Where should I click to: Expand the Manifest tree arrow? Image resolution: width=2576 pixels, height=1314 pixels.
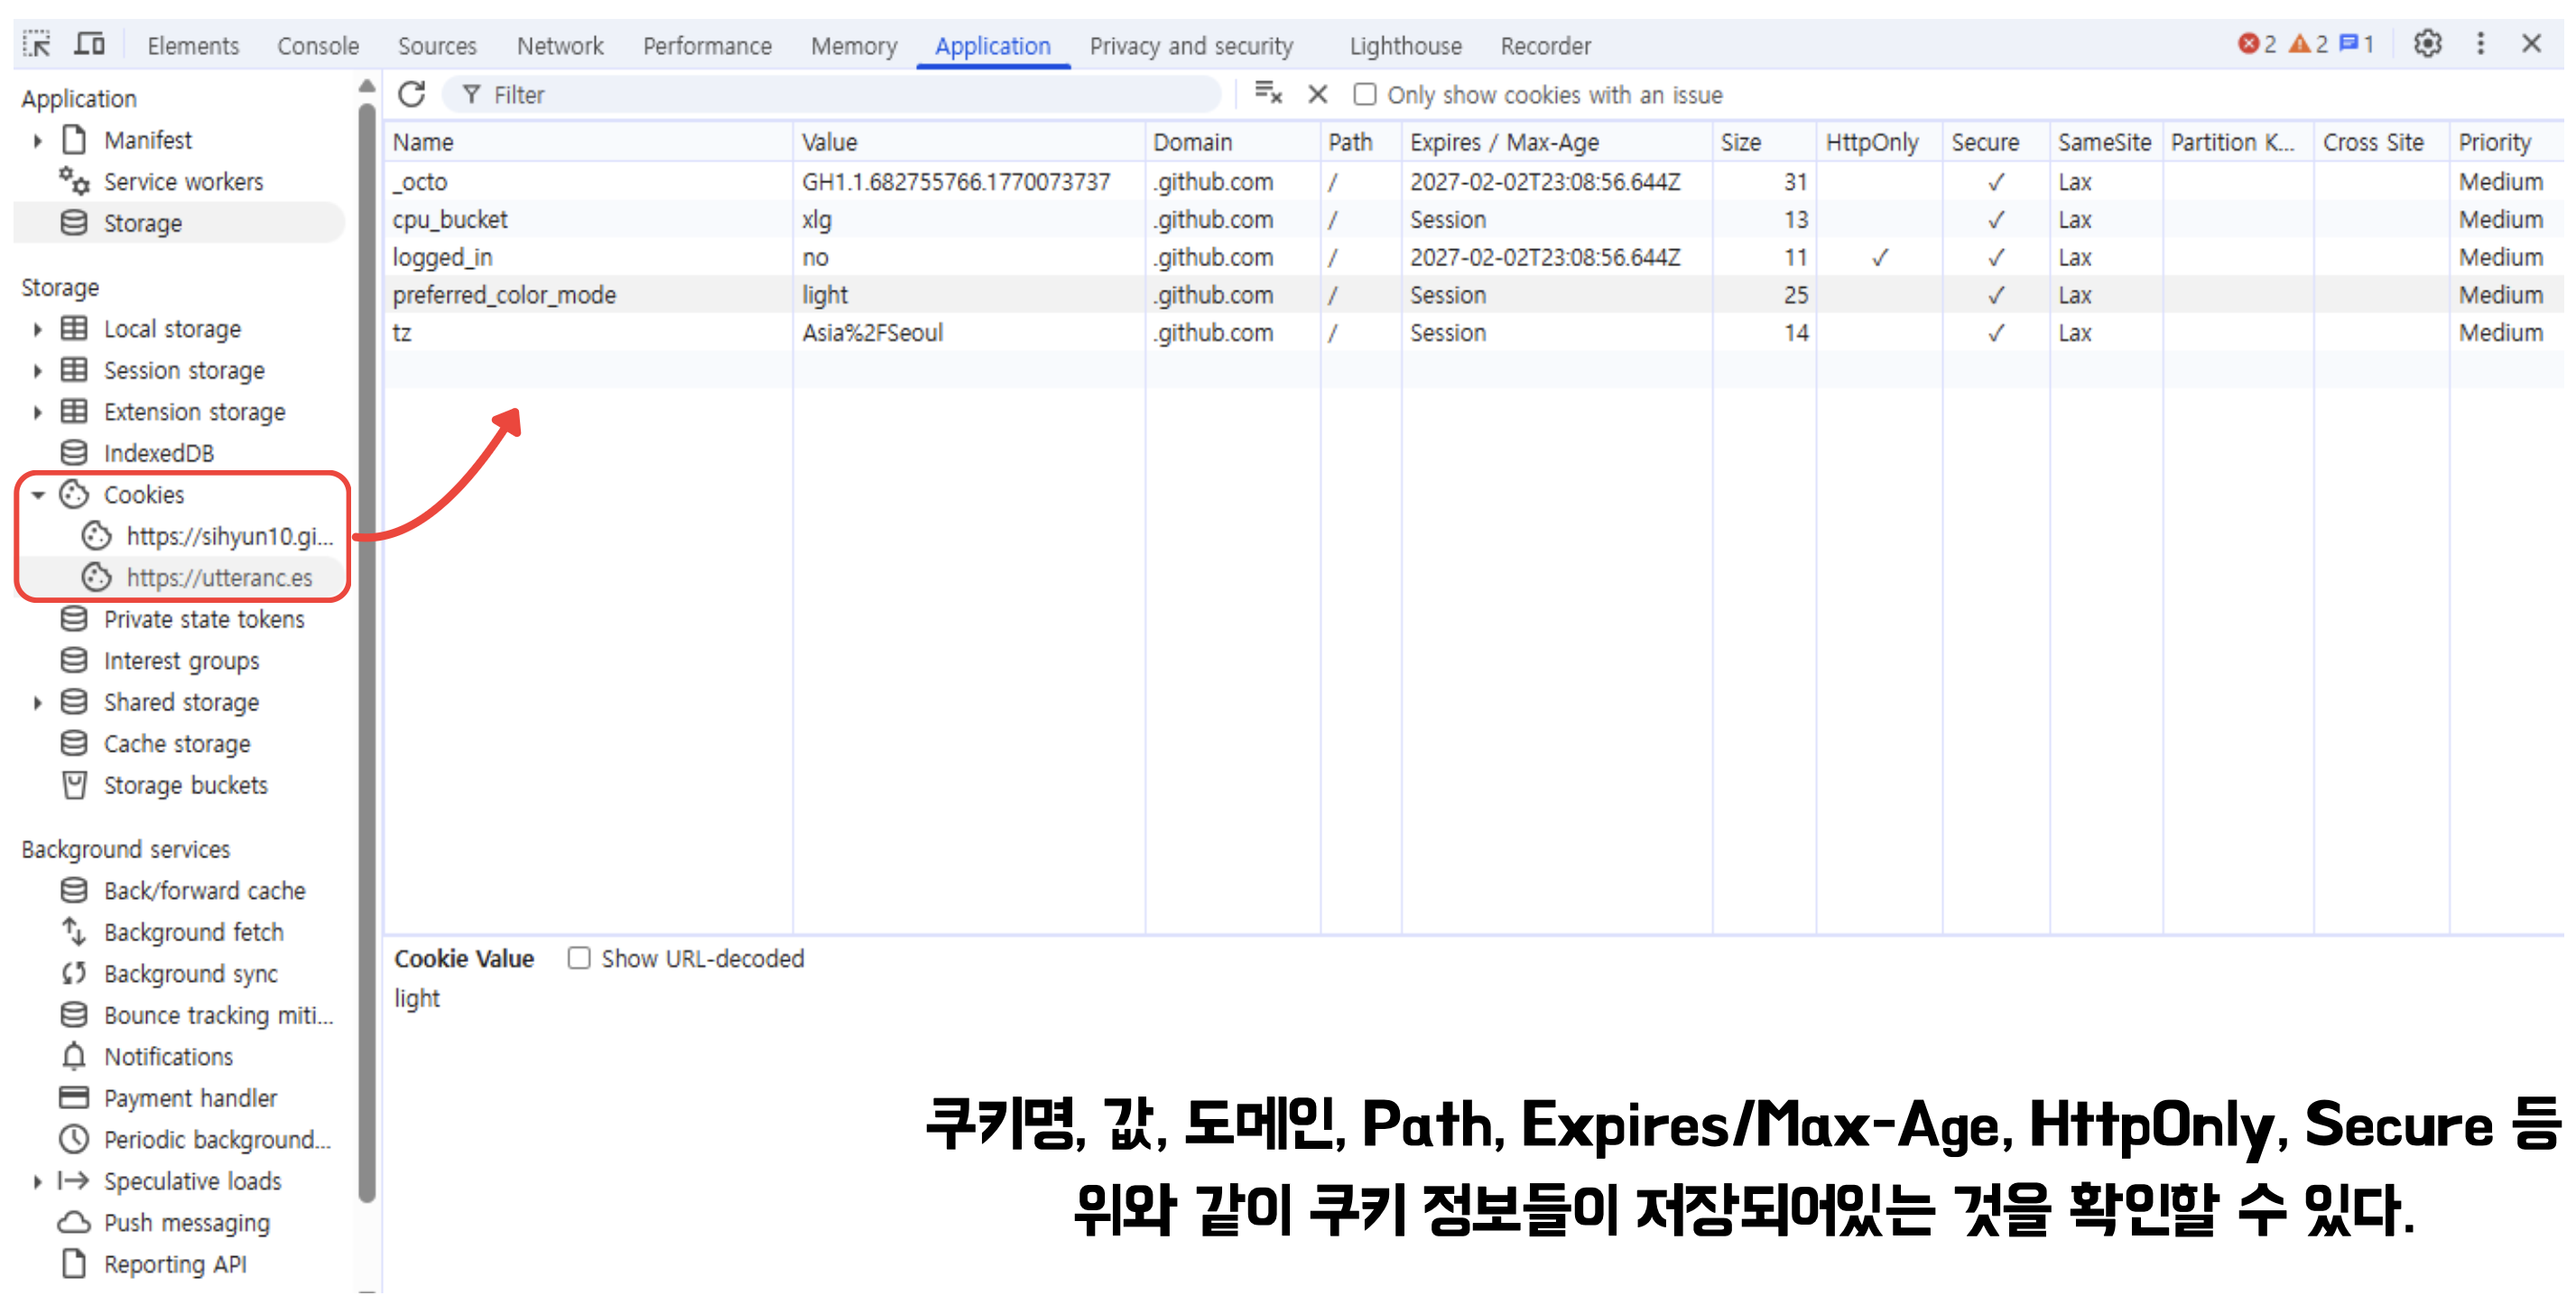38,140
